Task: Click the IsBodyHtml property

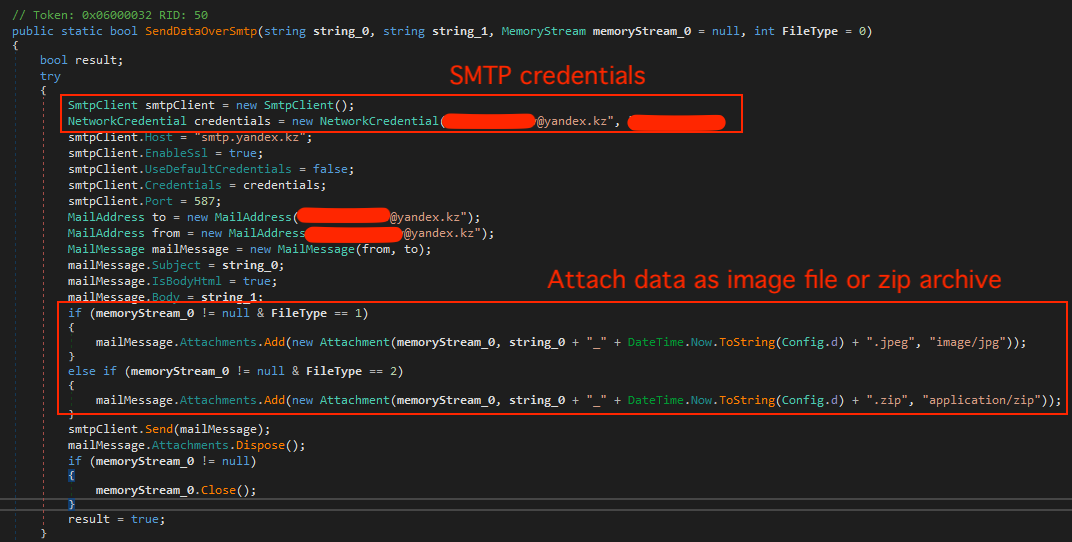Action: [x=187, y=281]
